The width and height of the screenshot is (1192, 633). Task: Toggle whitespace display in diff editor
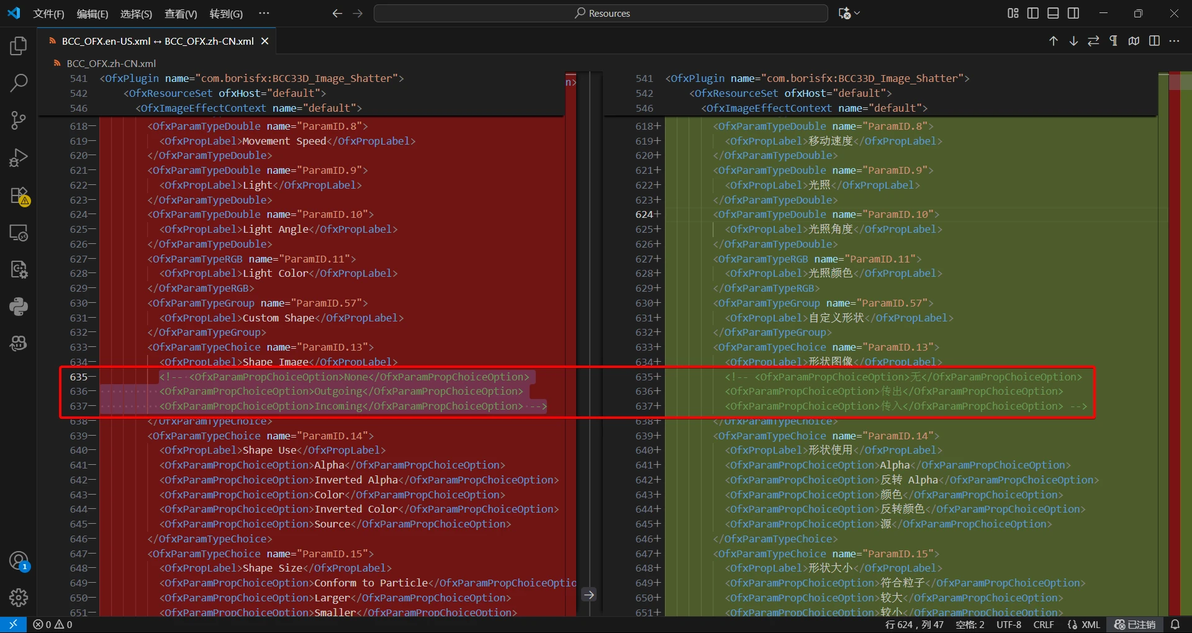click(1114, 41)
